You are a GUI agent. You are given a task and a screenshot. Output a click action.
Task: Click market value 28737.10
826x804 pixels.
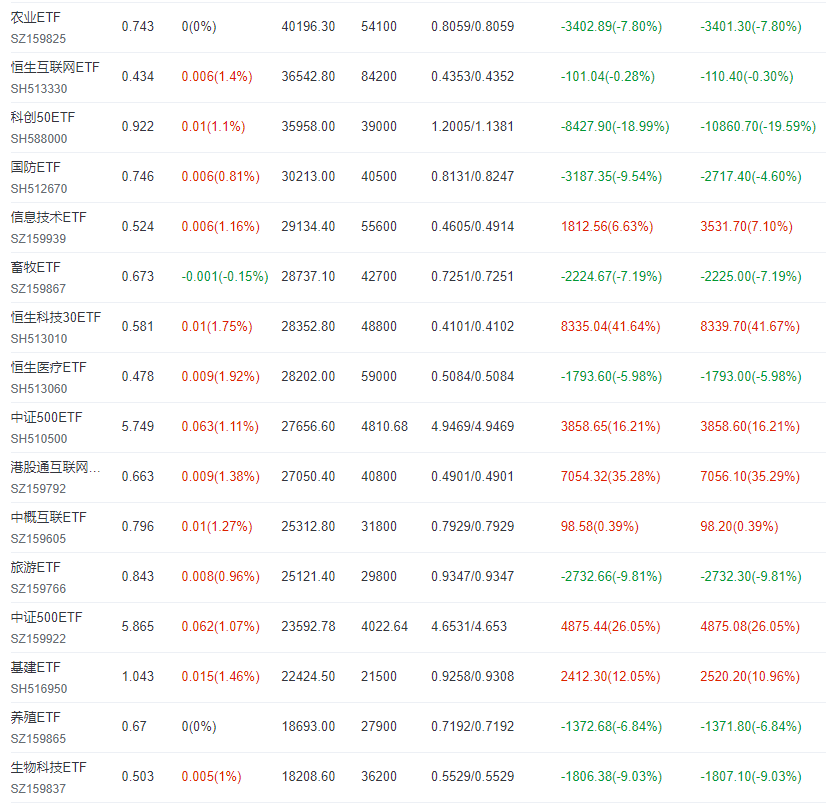point(308,277)
